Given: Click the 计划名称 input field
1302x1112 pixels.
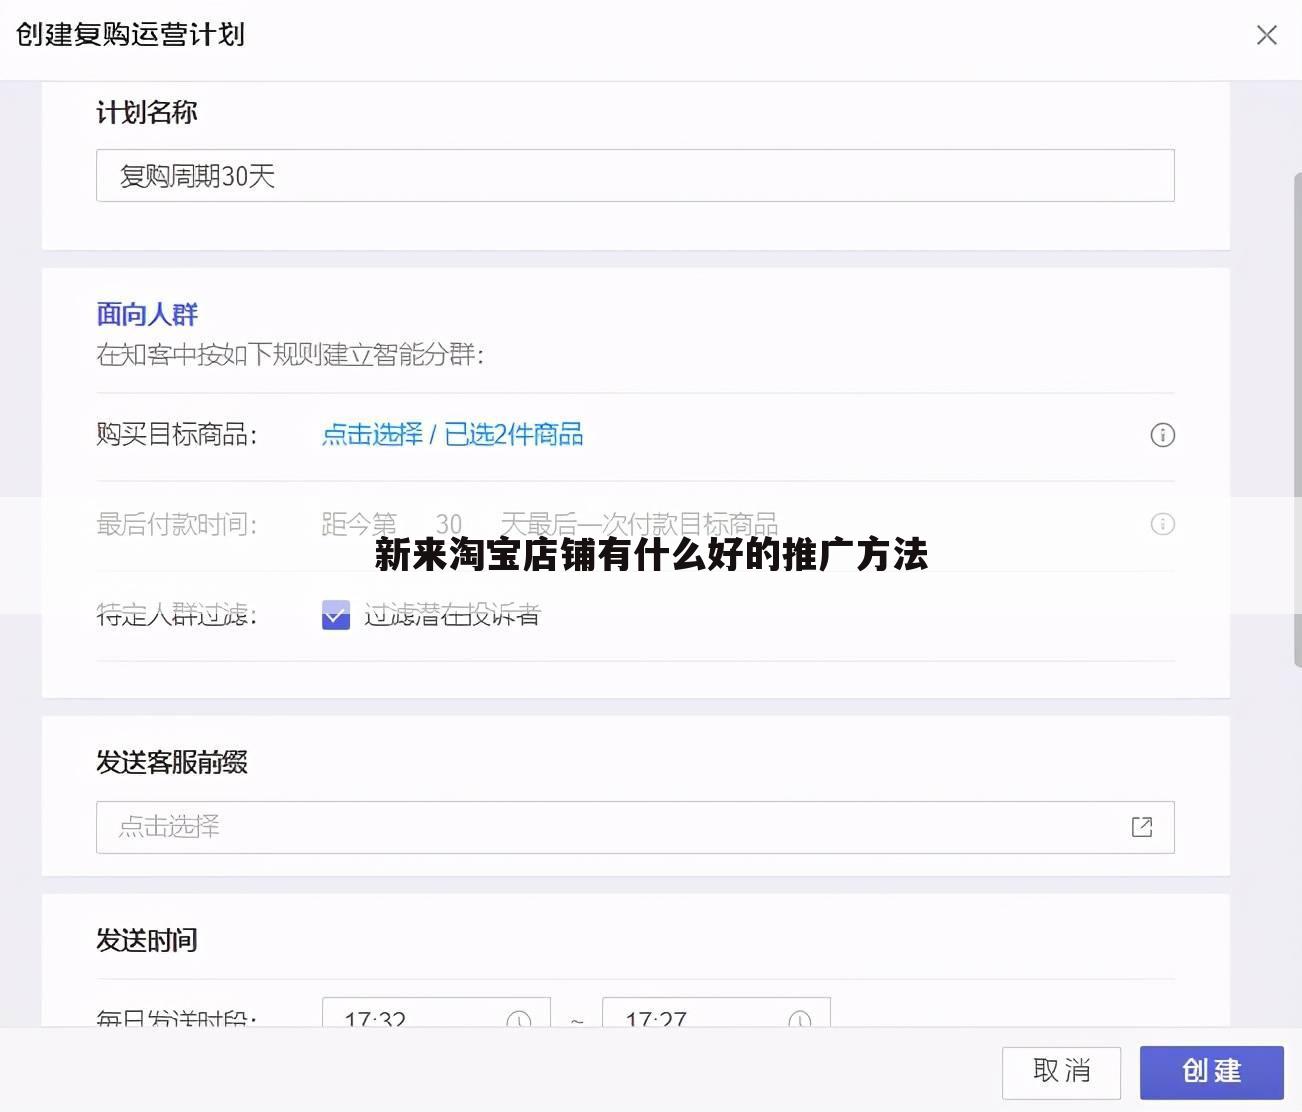Looking at the screenshot, I should 635,176.
